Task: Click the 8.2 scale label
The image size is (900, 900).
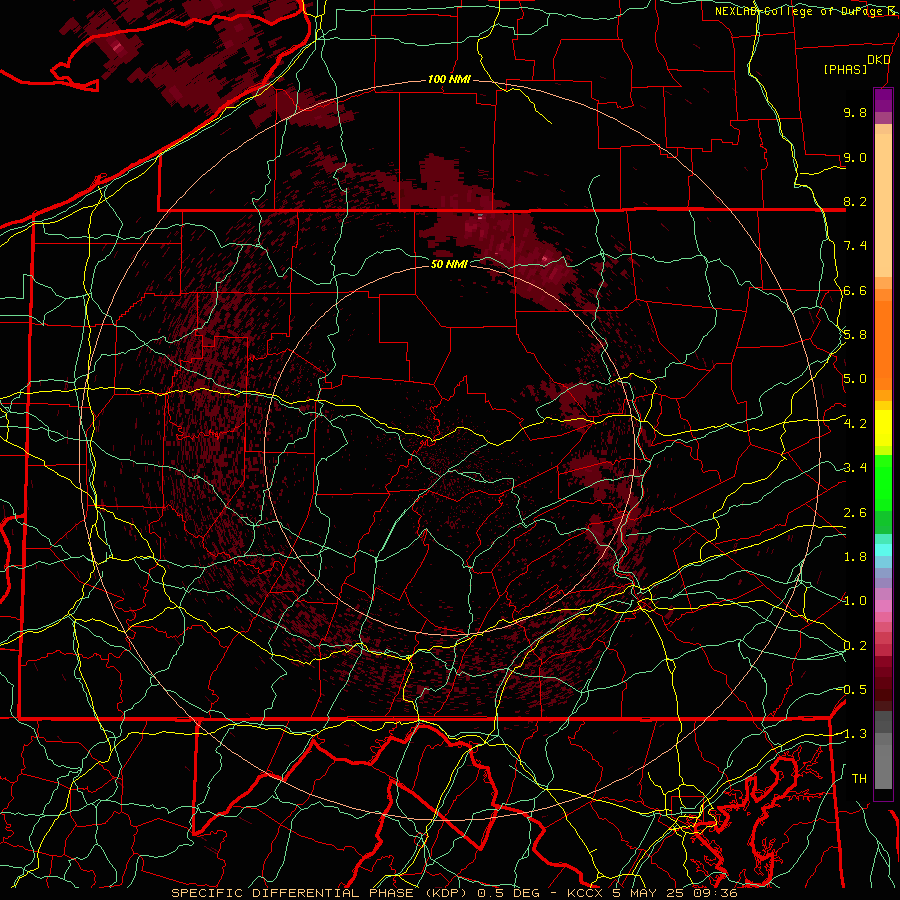Action: (855, 201)
